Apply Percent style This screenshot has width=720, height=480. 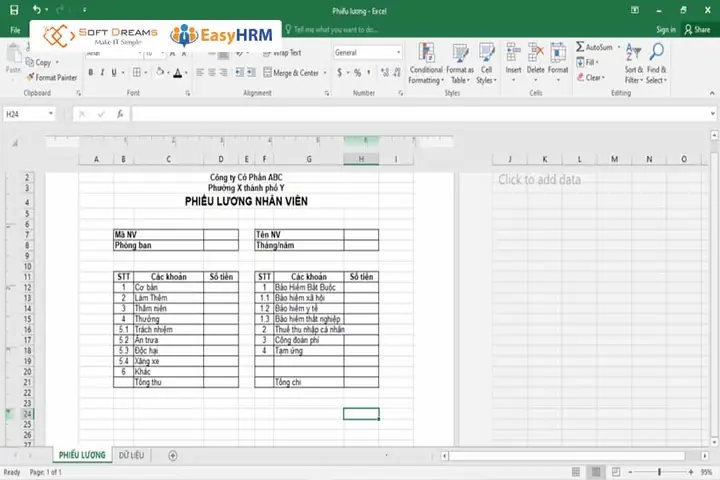click(357, 72)
